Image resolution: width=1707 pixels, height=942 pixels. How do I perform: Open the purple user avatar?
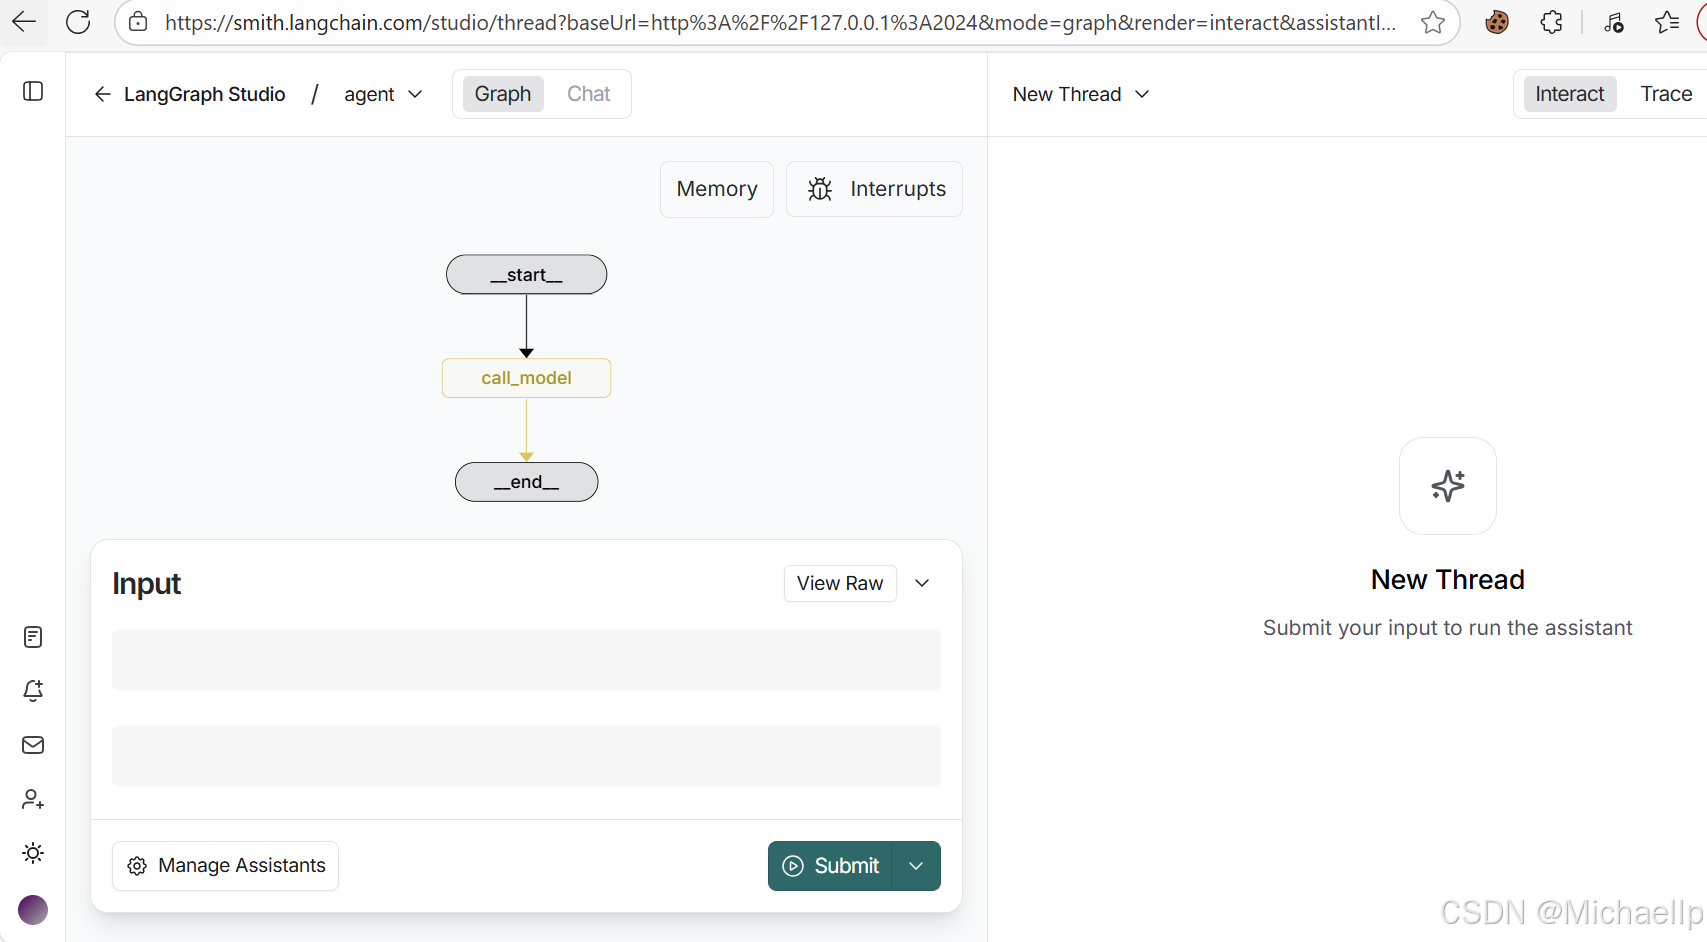[x=33, y=910]
